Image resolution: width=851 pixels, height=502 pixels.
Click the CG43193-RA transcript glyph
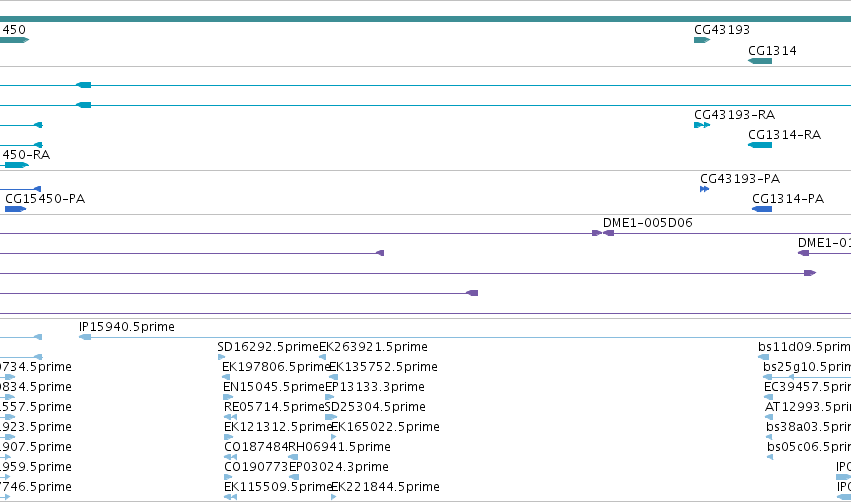pyautogui.click(x=702, y=125)
